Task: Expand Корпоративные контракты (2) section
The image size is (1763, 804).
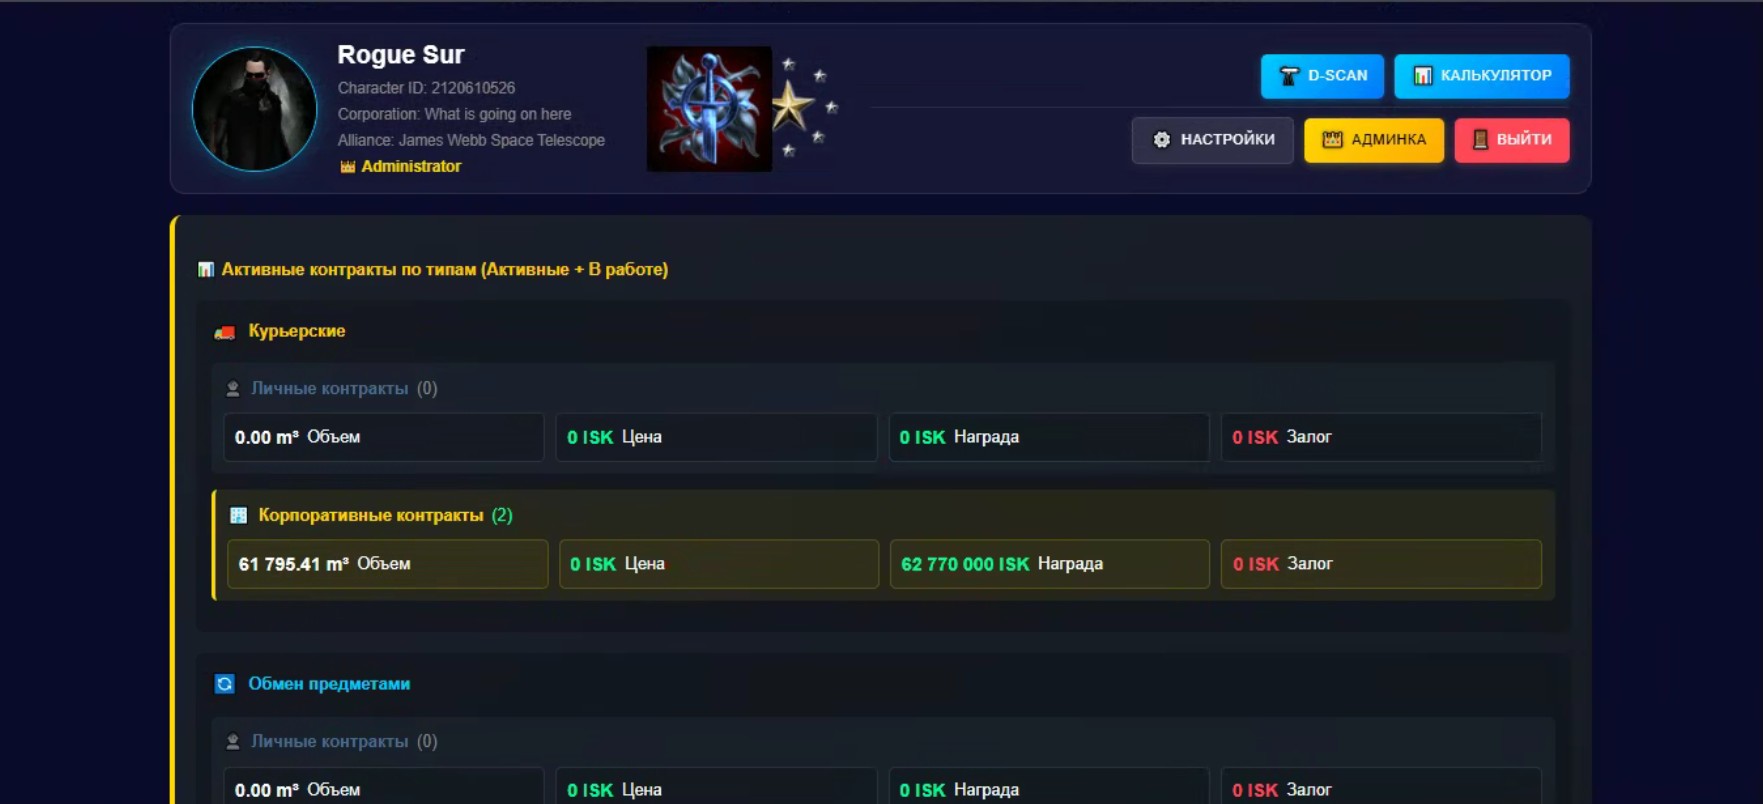Action: click(385, 516)
